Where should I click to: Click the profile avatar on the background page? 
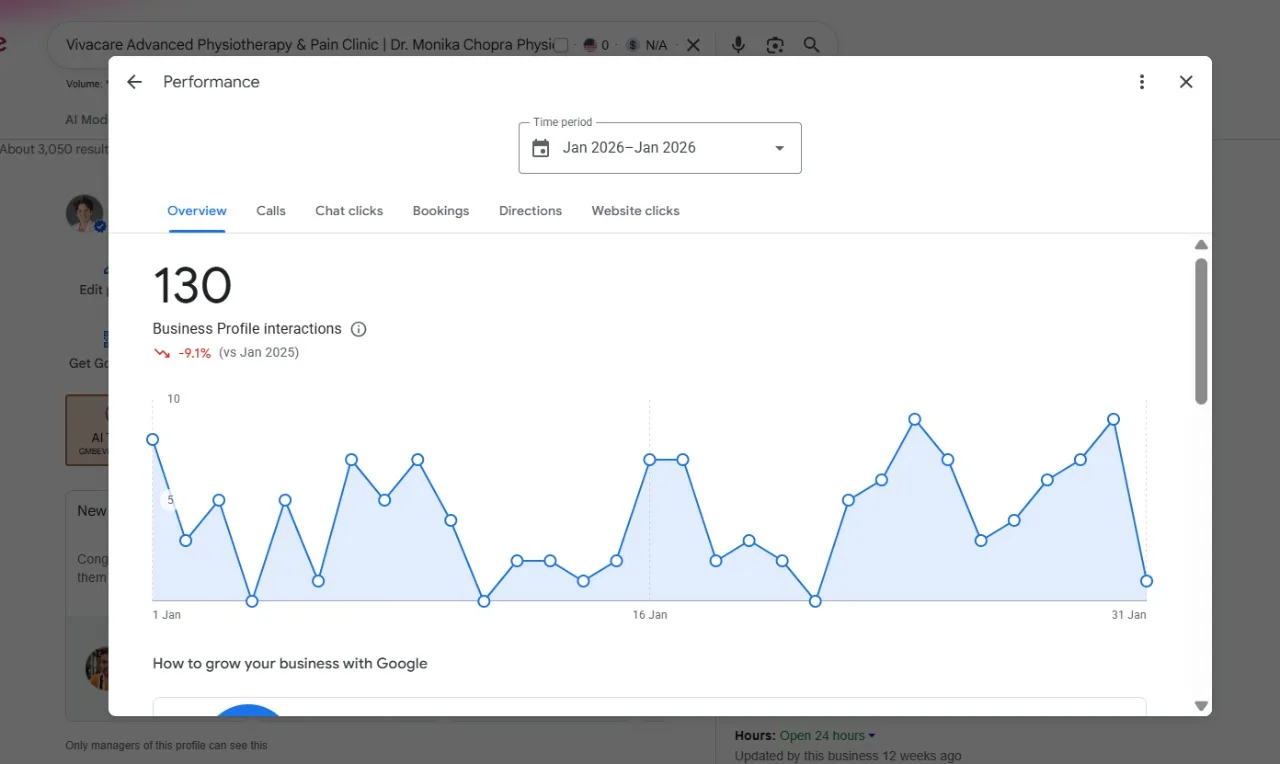tap(85, 213)
